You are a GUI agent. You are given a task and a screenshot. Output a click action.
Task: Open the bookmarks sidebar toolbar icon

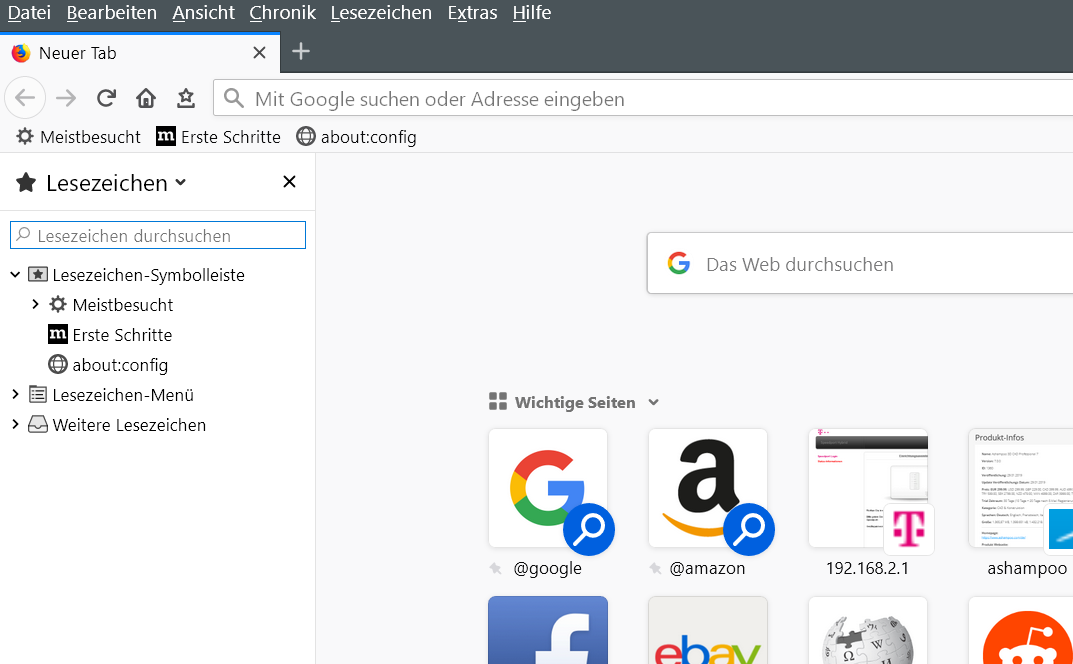coord(186,98)
